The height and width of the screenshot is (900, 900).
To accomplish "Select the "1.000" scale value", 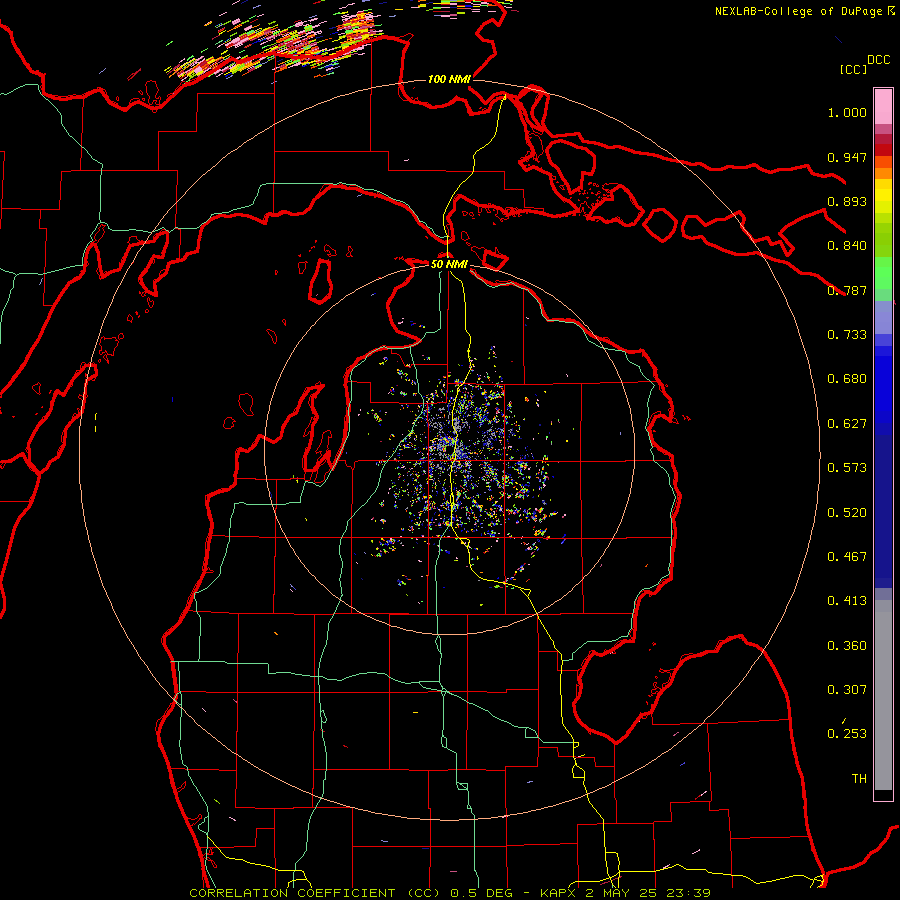I will [847, 112].
